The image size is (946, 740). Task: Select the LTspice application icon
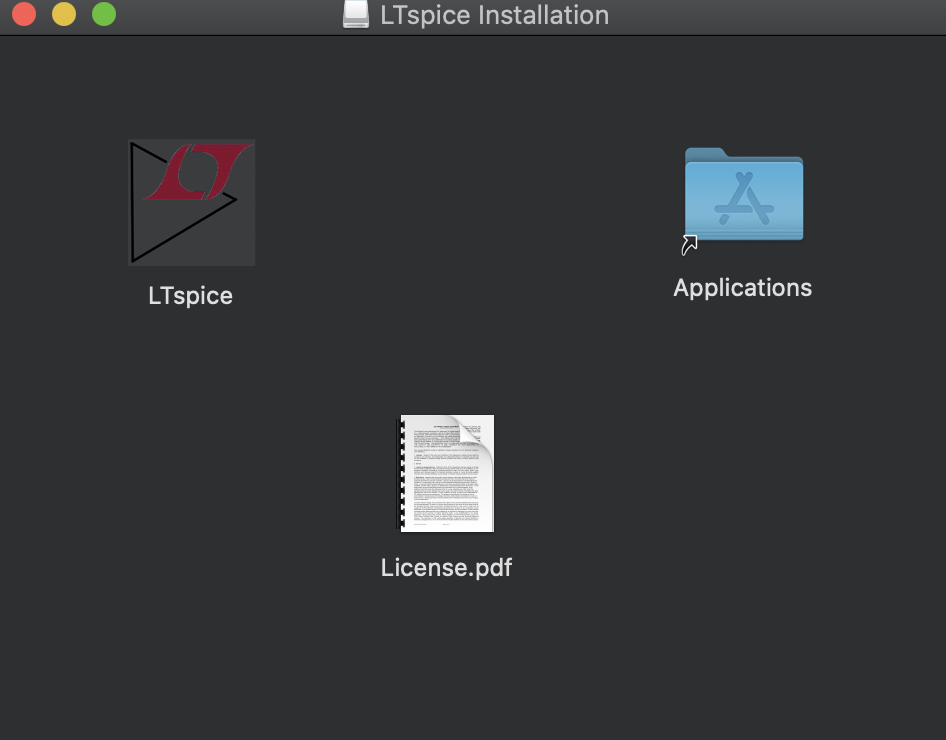[192, 203]
